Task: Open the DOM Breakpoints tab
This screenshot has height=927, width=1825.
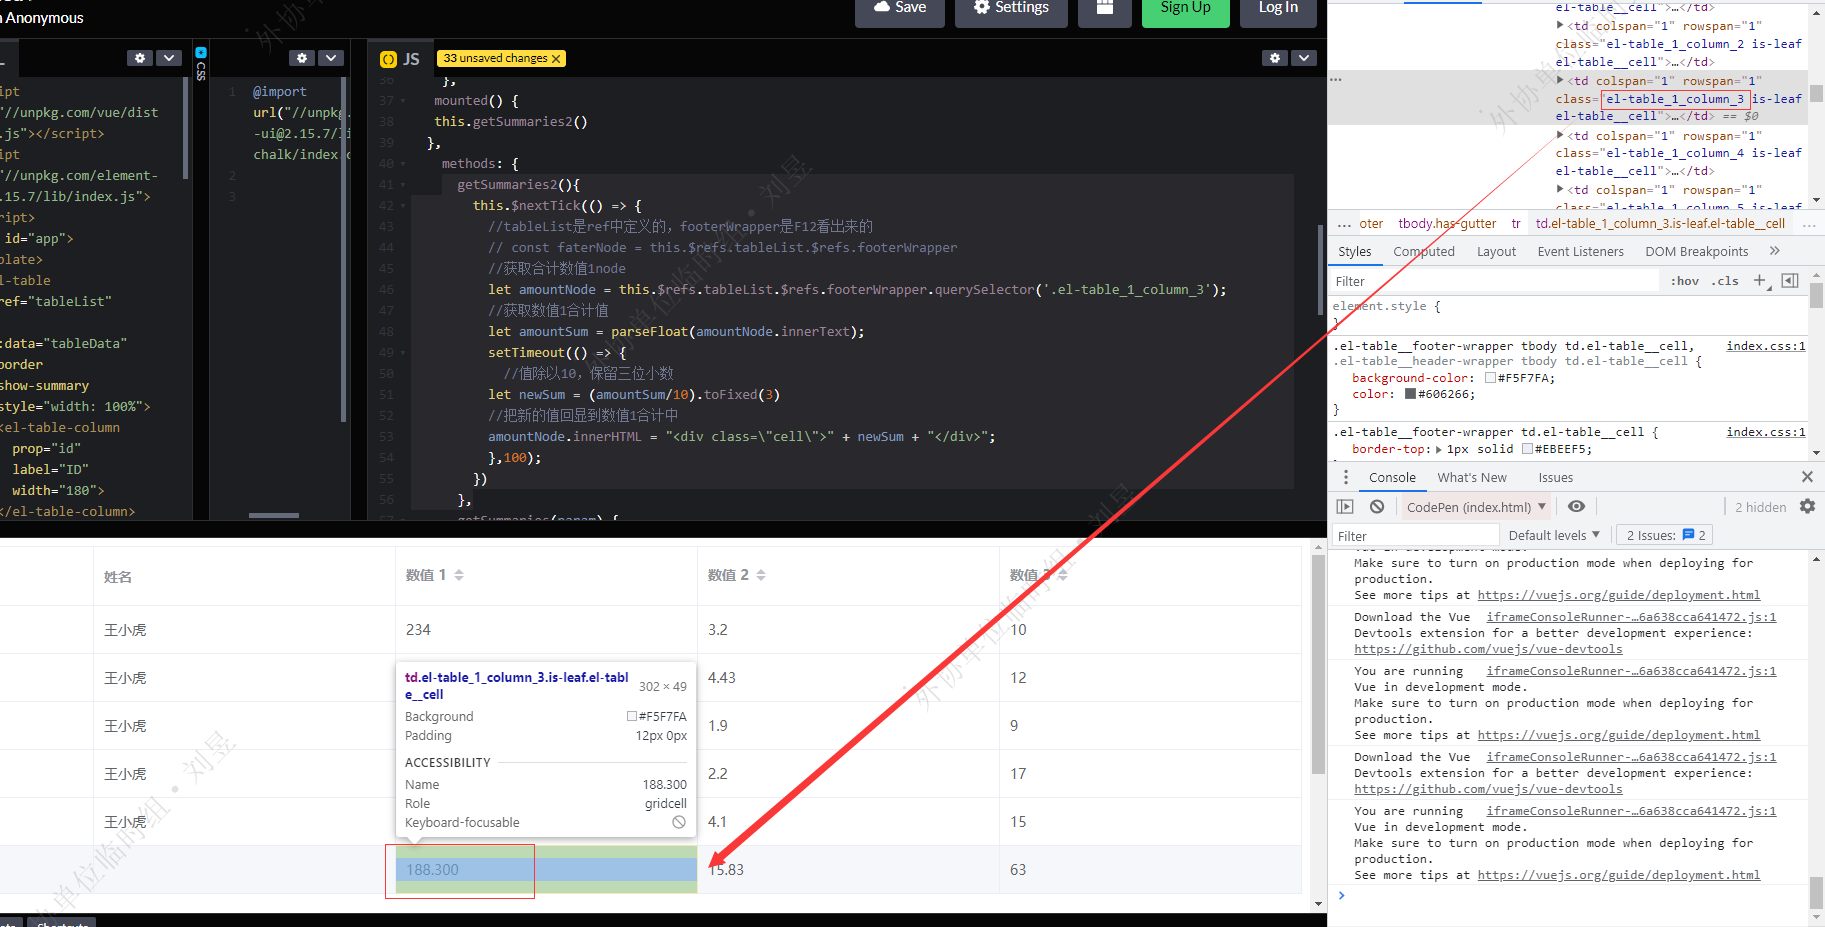Action: [x=1697, y=252]
